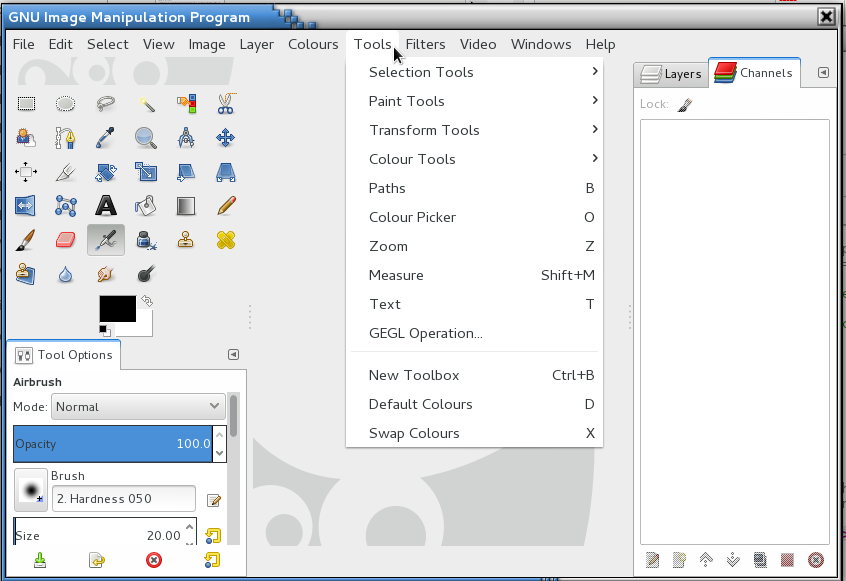Image resolution: width=846 pixels, height=581 pixels.
Task: Reset to default colours small black-white icon
Action: (x=105, y=330)
